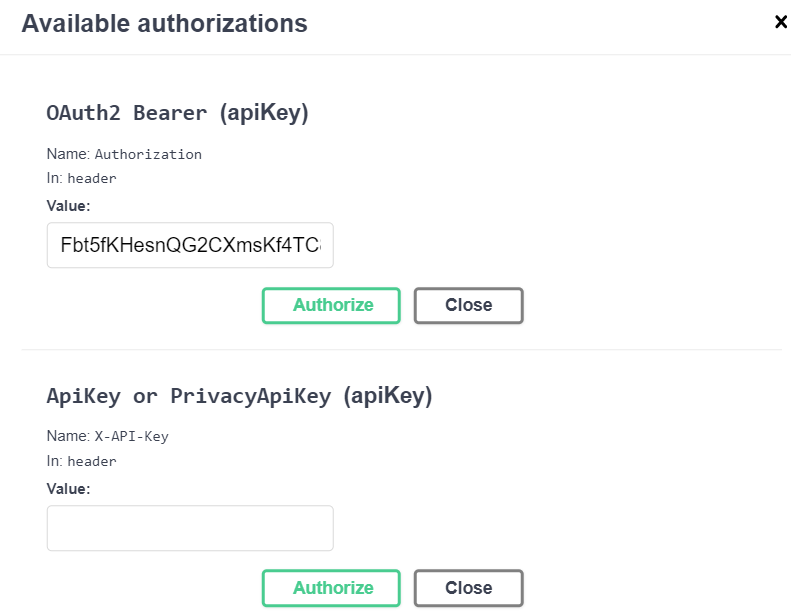Click the In label in OAuth2 Bearer section
Screen dimensions: 791x616
coord(54,179)
